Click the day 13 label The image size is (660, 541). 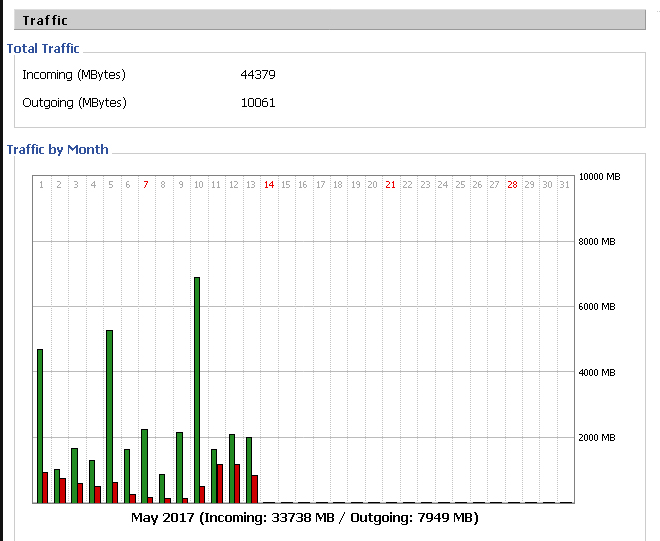[x=251, y=185]
